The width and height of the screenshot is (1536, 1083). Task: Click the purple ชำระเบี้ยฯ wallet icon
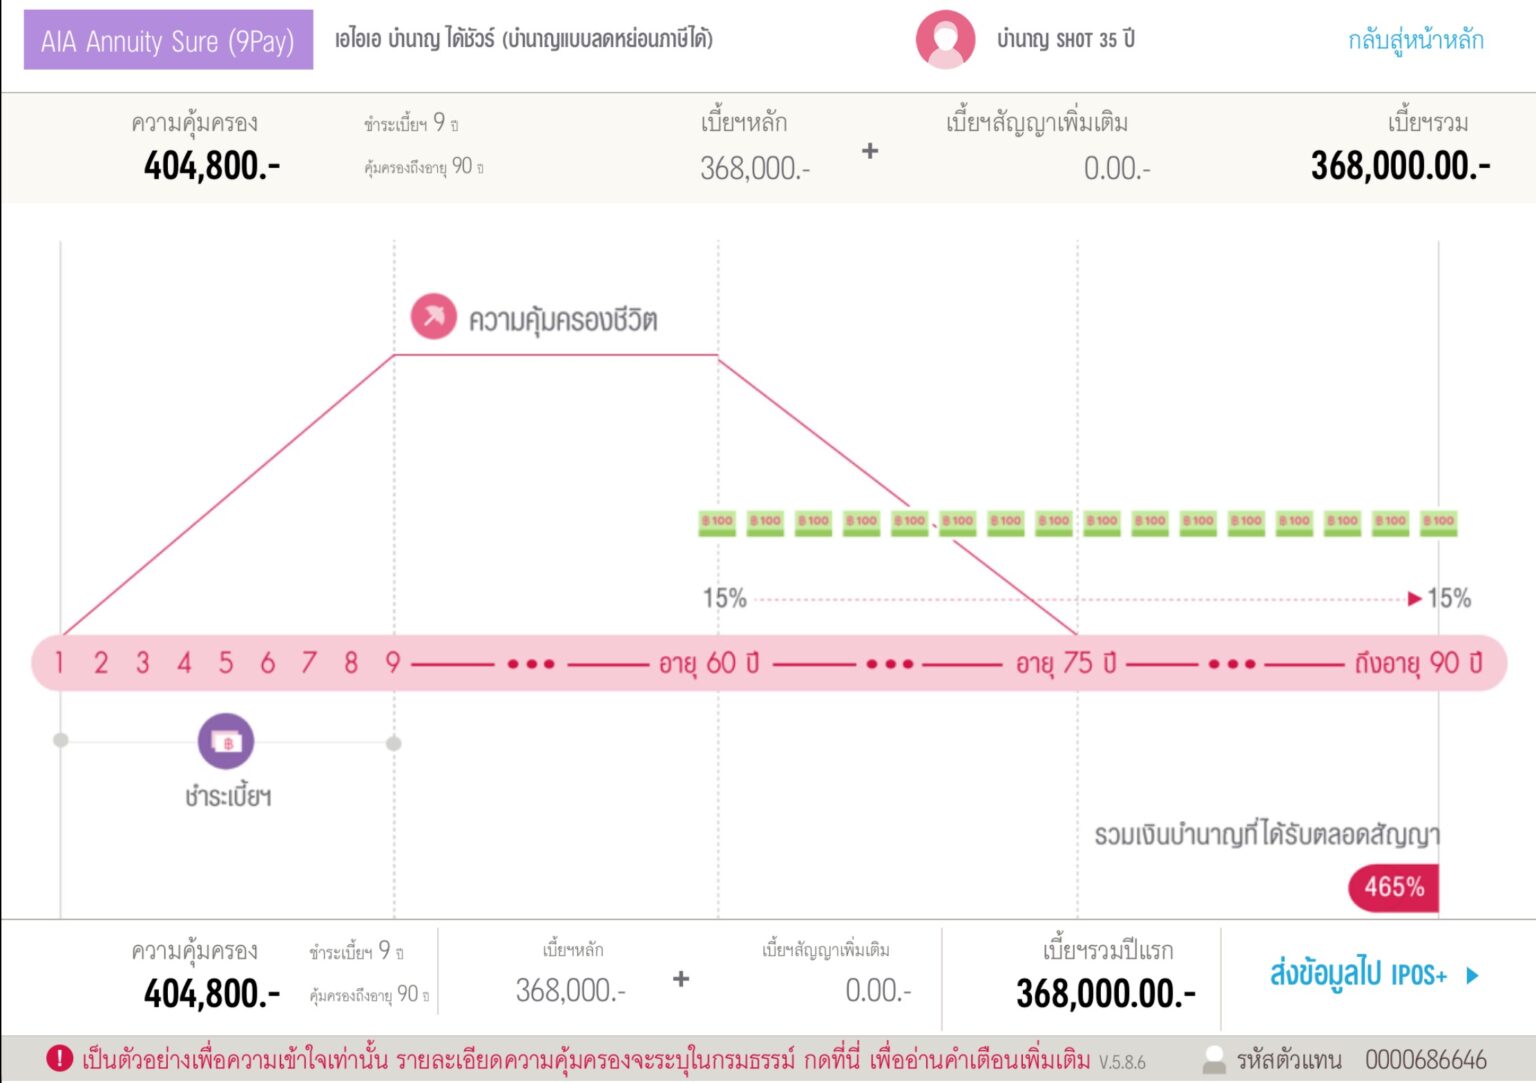pos(226,742)
